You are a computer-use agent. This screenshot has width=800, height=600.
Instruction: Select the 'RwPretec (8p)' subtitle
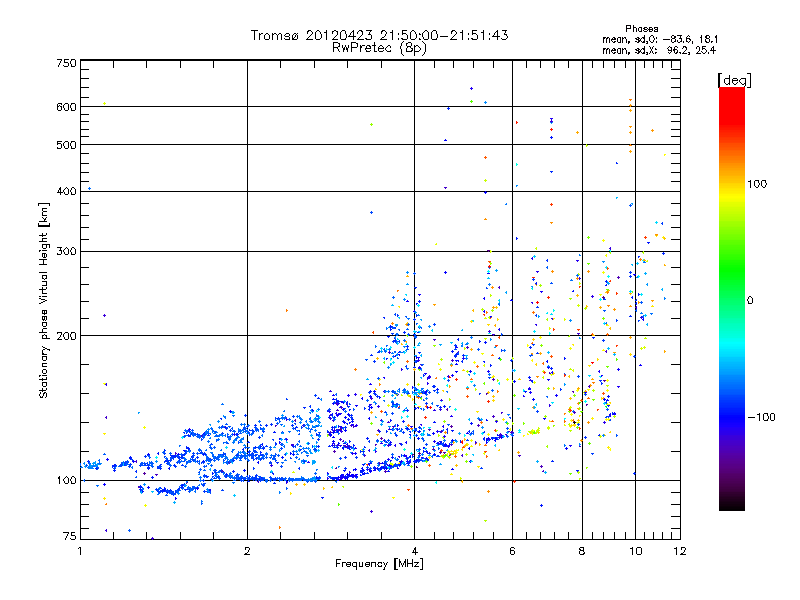379,48
